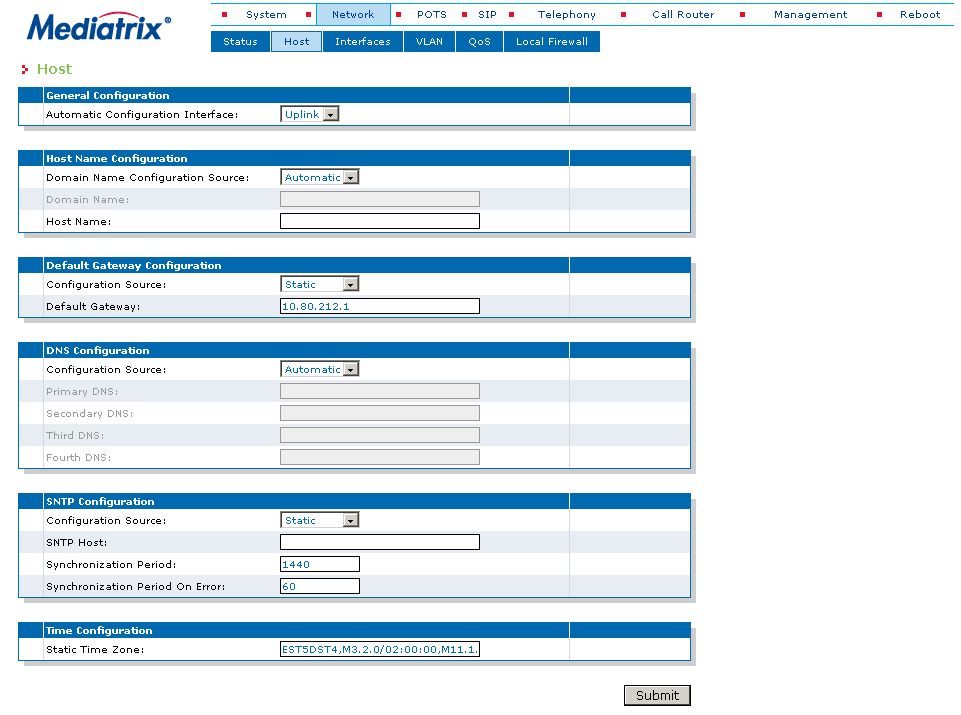Open Automatic Configuration Interface Uplink dropdown
The image size is (961, 715).
point(310,114)
